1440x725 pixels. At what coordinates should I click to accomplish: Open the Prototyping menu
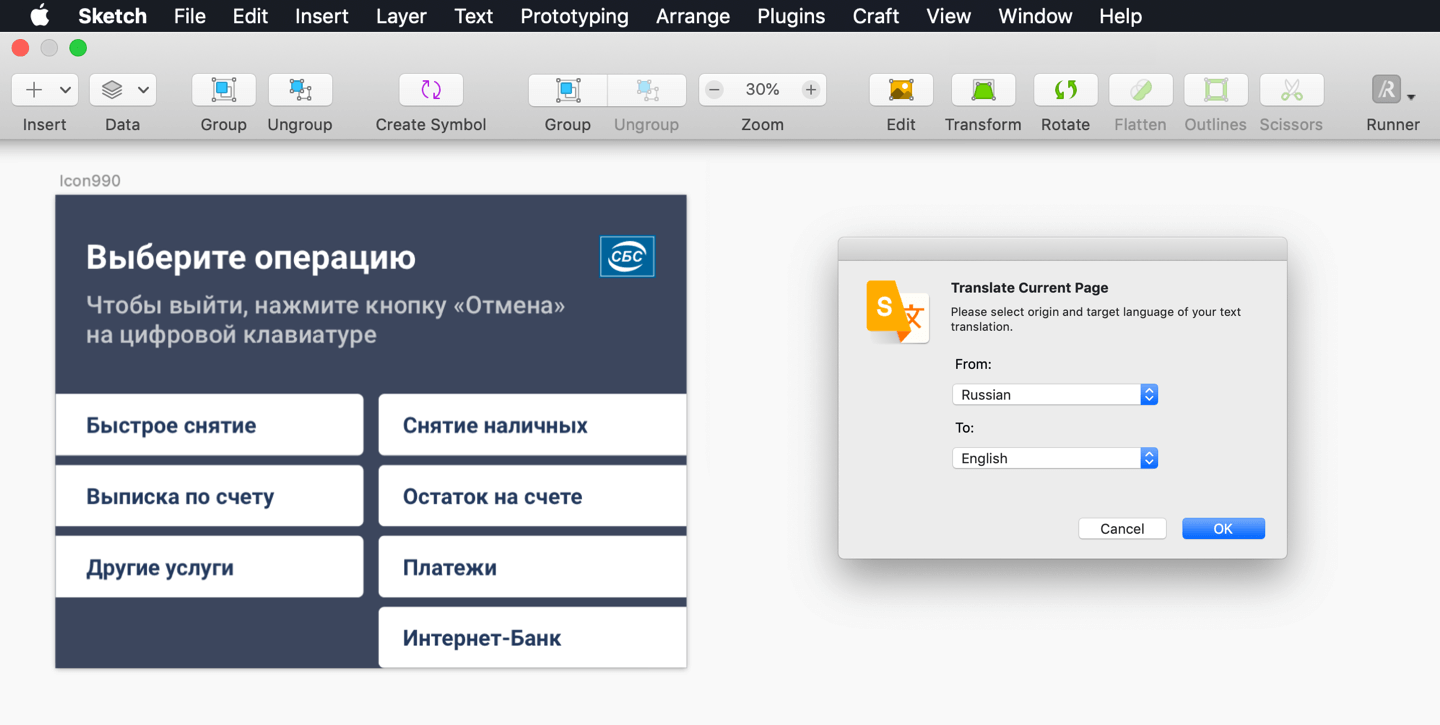click(x=574, y=16)
